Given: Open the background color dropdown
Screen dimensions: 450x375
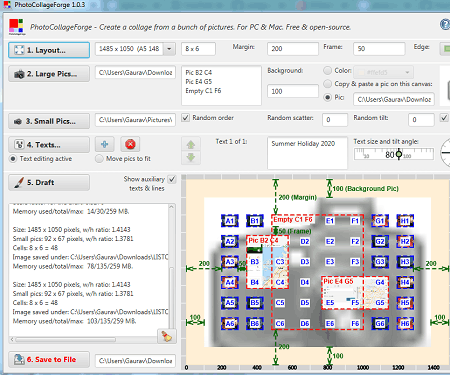Looking at the screenshot, I should point(383,72).
